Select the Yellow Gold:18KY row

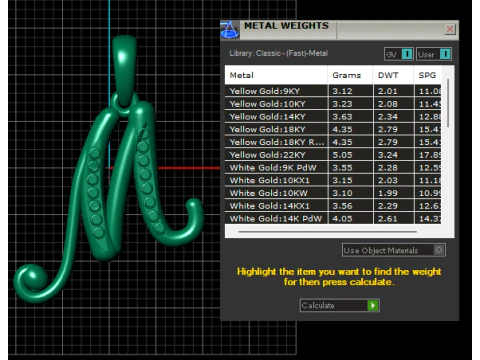point(333,129)
